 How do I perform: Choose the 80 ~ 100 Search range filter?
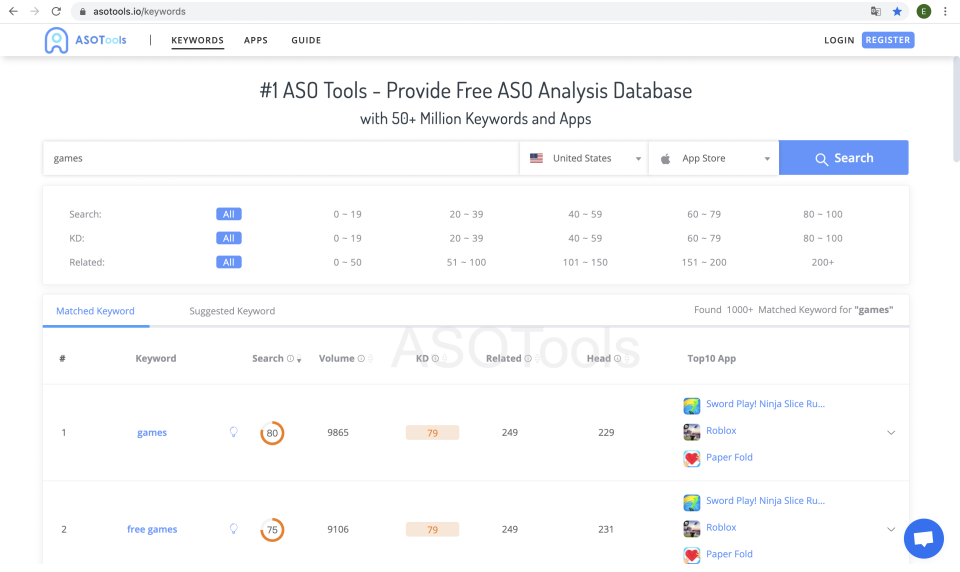click(x=822, y=214)
